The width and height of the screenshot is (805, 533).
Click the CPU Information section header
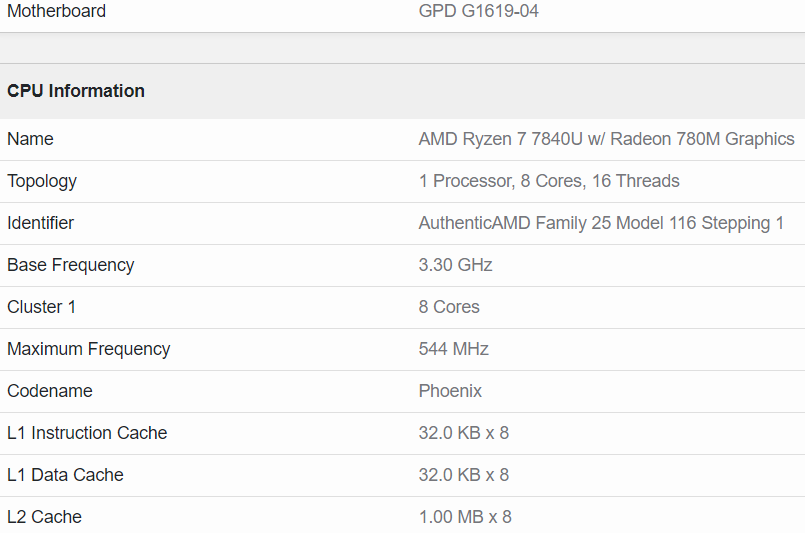[76, 91]
